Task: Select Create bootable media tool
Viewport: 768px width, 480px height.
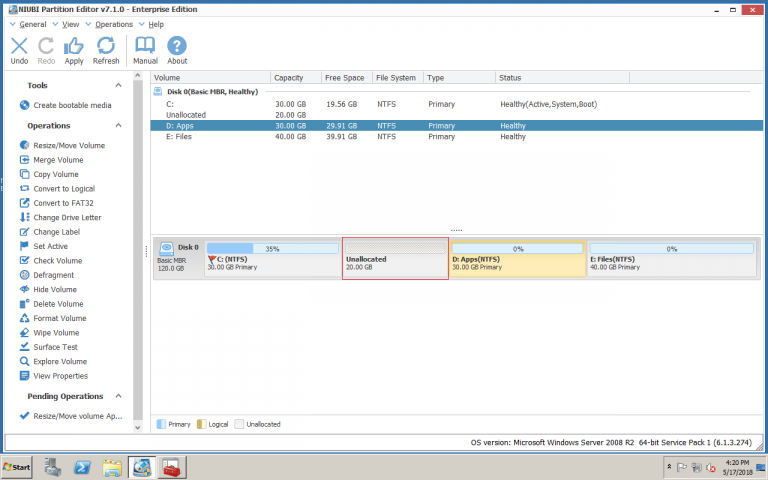Action: tap(66, 105)
